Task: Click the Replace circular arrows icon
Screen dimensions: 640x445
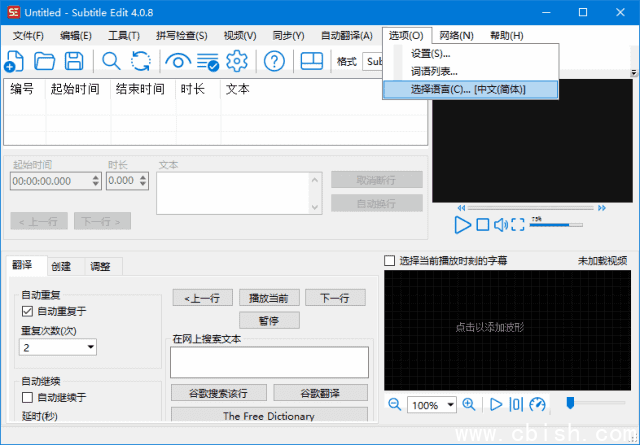Action: click(141, 61)
